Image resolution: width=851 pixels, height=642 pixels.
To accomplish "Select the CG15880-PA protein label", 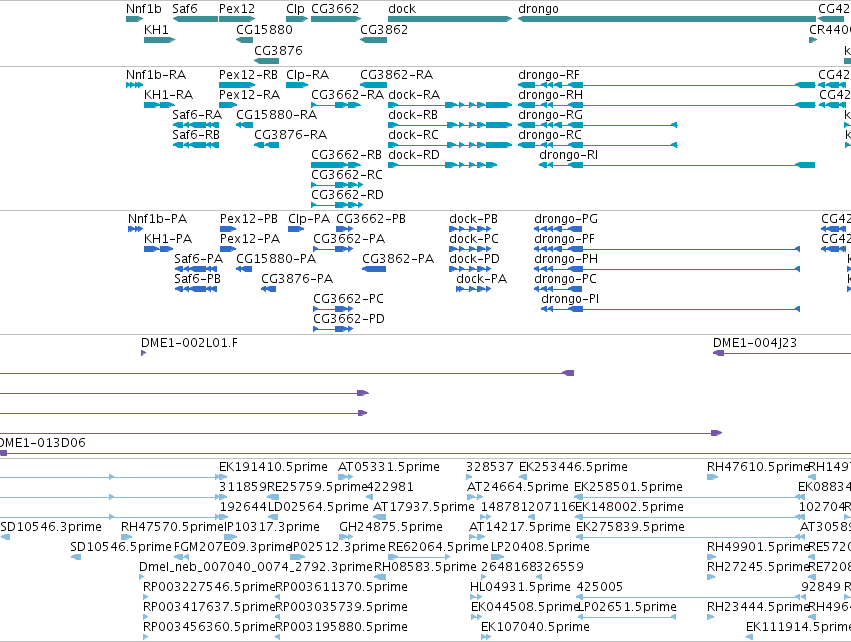I will coord(276,259).
